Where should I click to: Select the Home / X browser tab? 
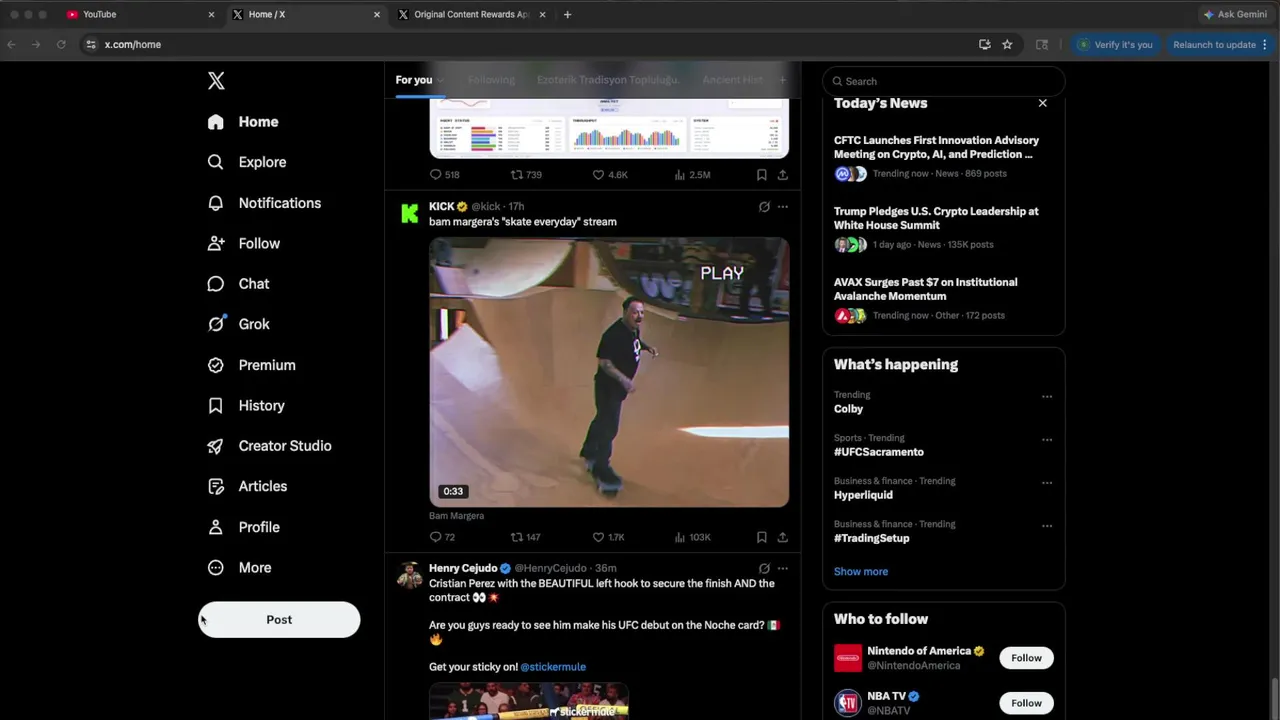(307, 14)
